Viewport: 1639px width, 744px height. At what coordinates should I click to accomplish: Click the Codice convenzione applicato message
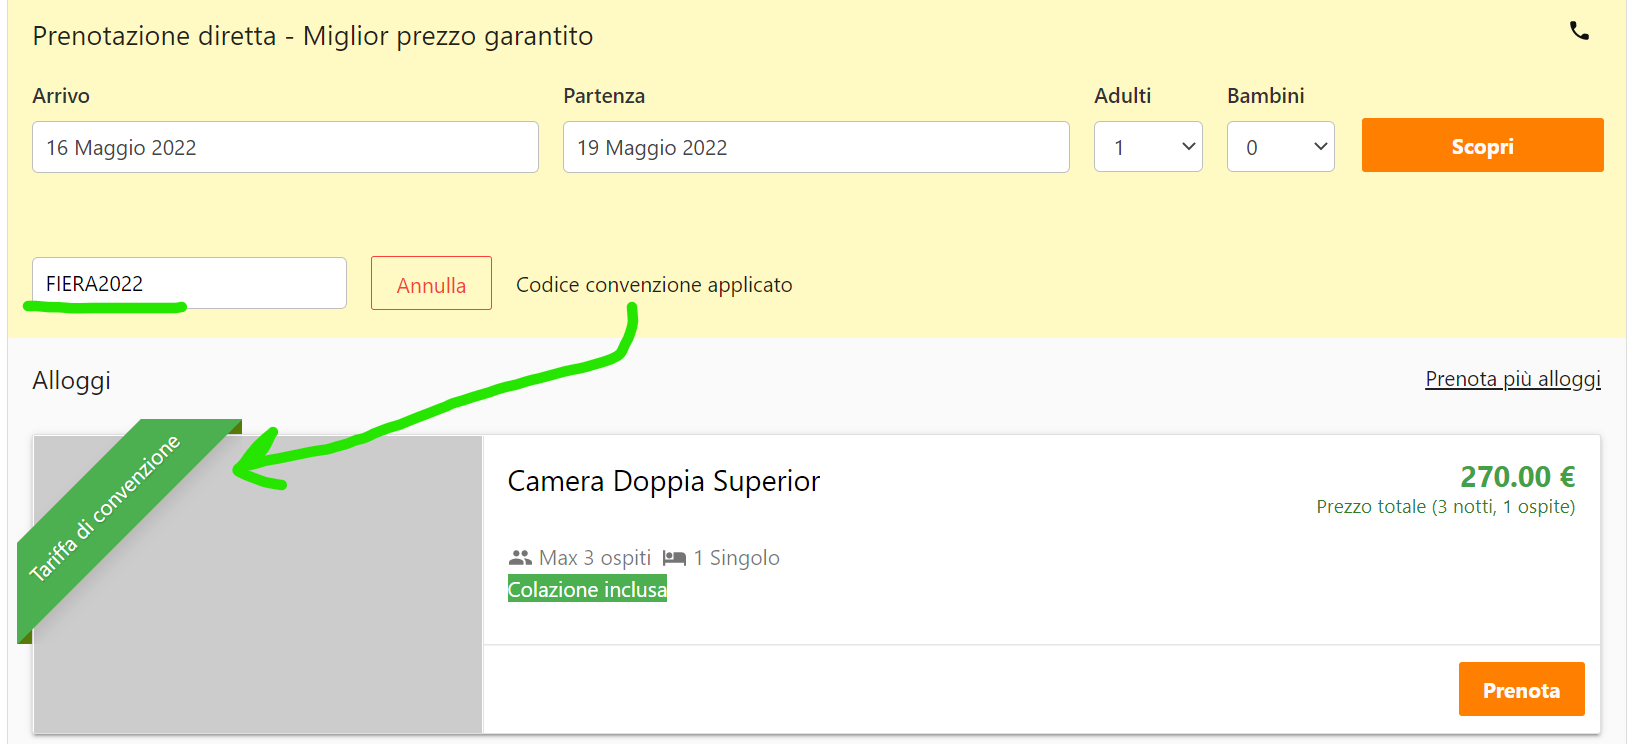(x=654, y=285)
